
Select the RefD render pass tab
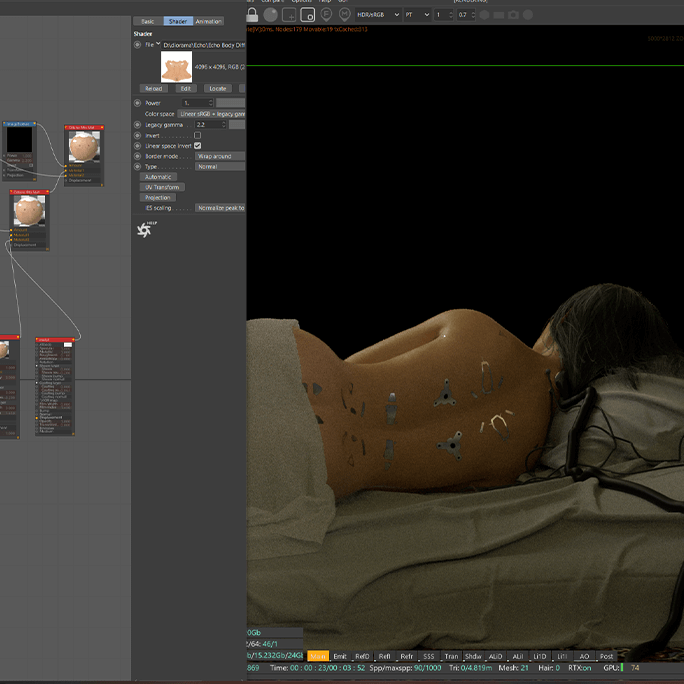pos(362,656)
